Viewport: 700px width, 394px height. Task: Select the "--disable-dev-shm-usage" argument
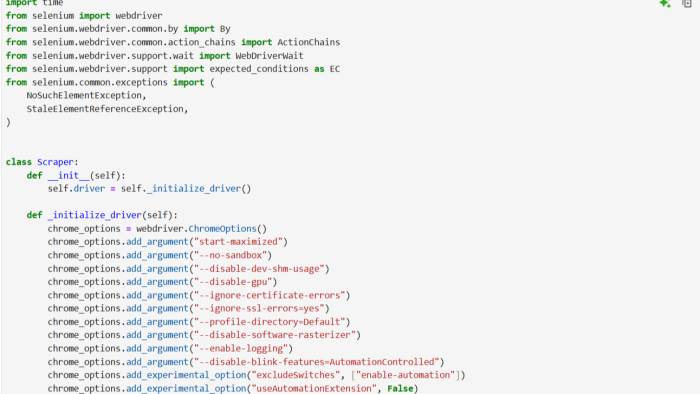click(x=259, y=269)
